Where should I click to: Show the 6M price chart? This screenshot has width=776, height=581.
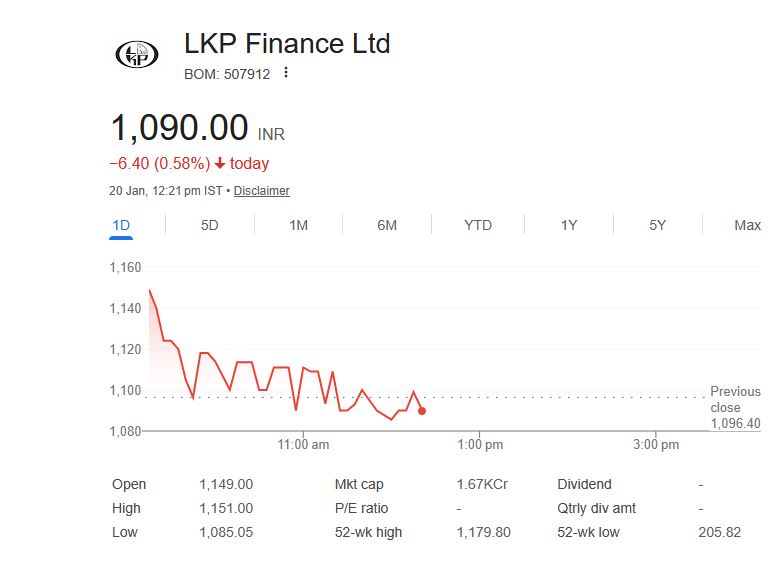[387, 225]
